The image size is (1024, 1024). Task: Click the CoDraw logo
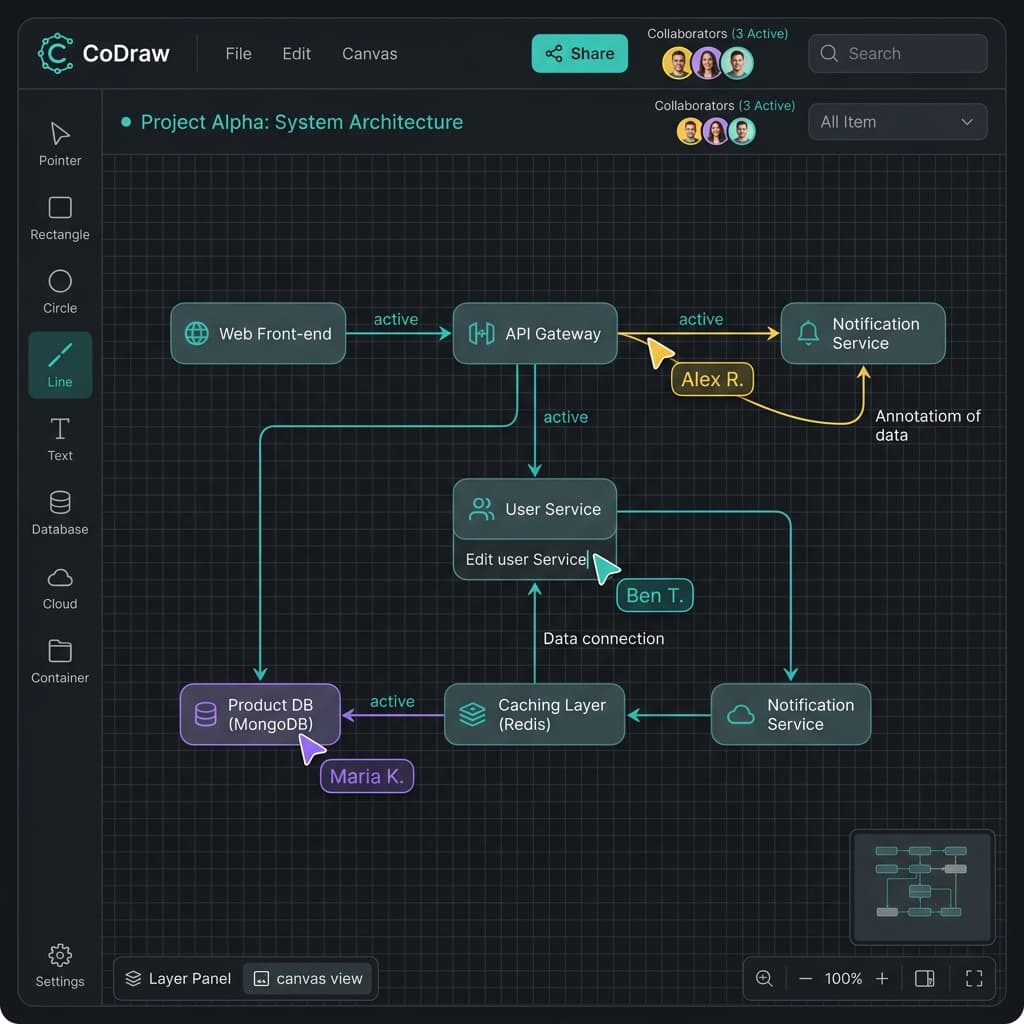coord(104,54)
